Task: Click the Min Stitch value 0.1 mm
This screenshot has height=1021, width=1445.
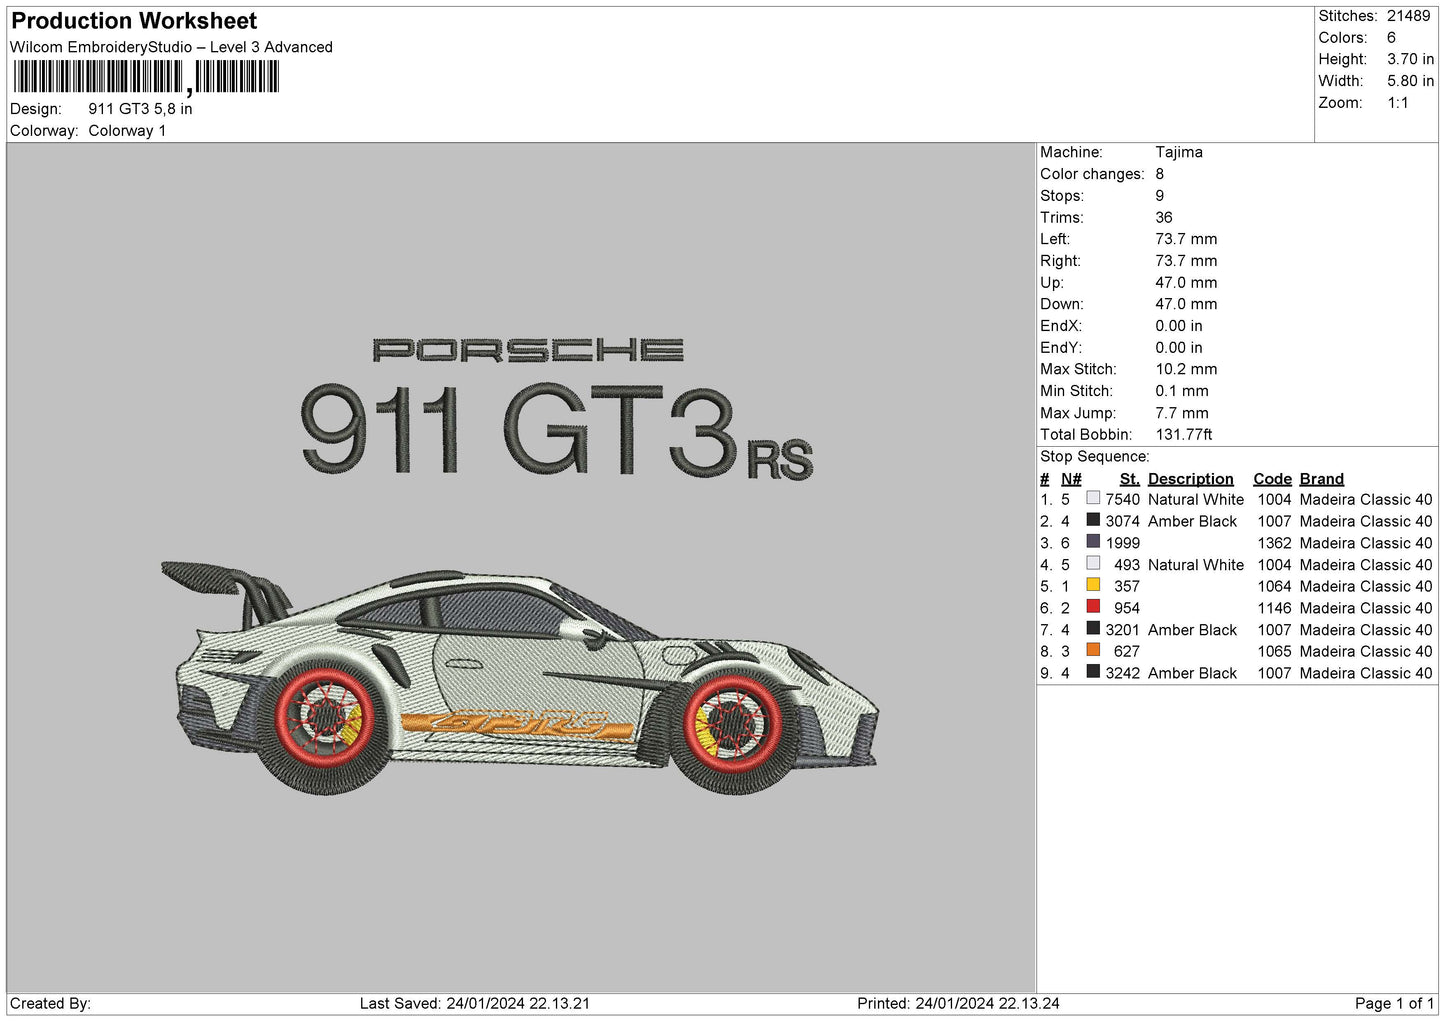Action: (1182, 391)
